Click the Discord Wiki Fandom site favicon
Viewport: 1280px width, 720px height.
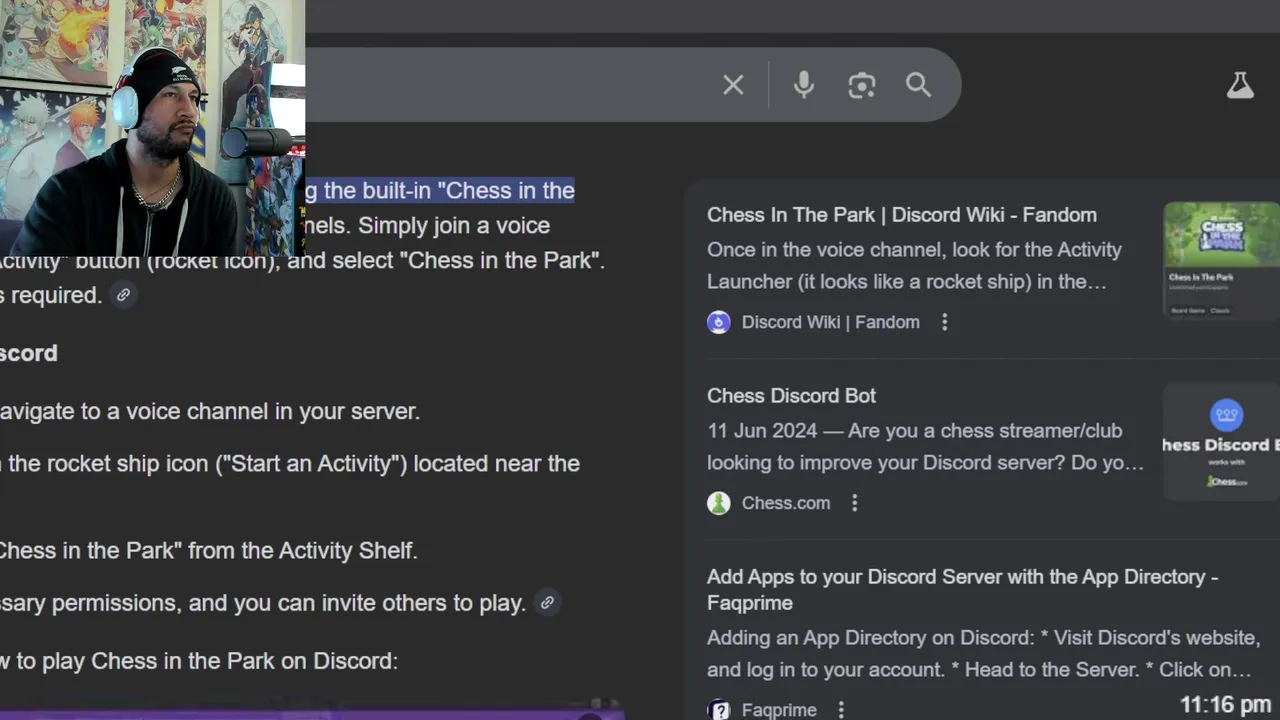(x=718, y=322)
